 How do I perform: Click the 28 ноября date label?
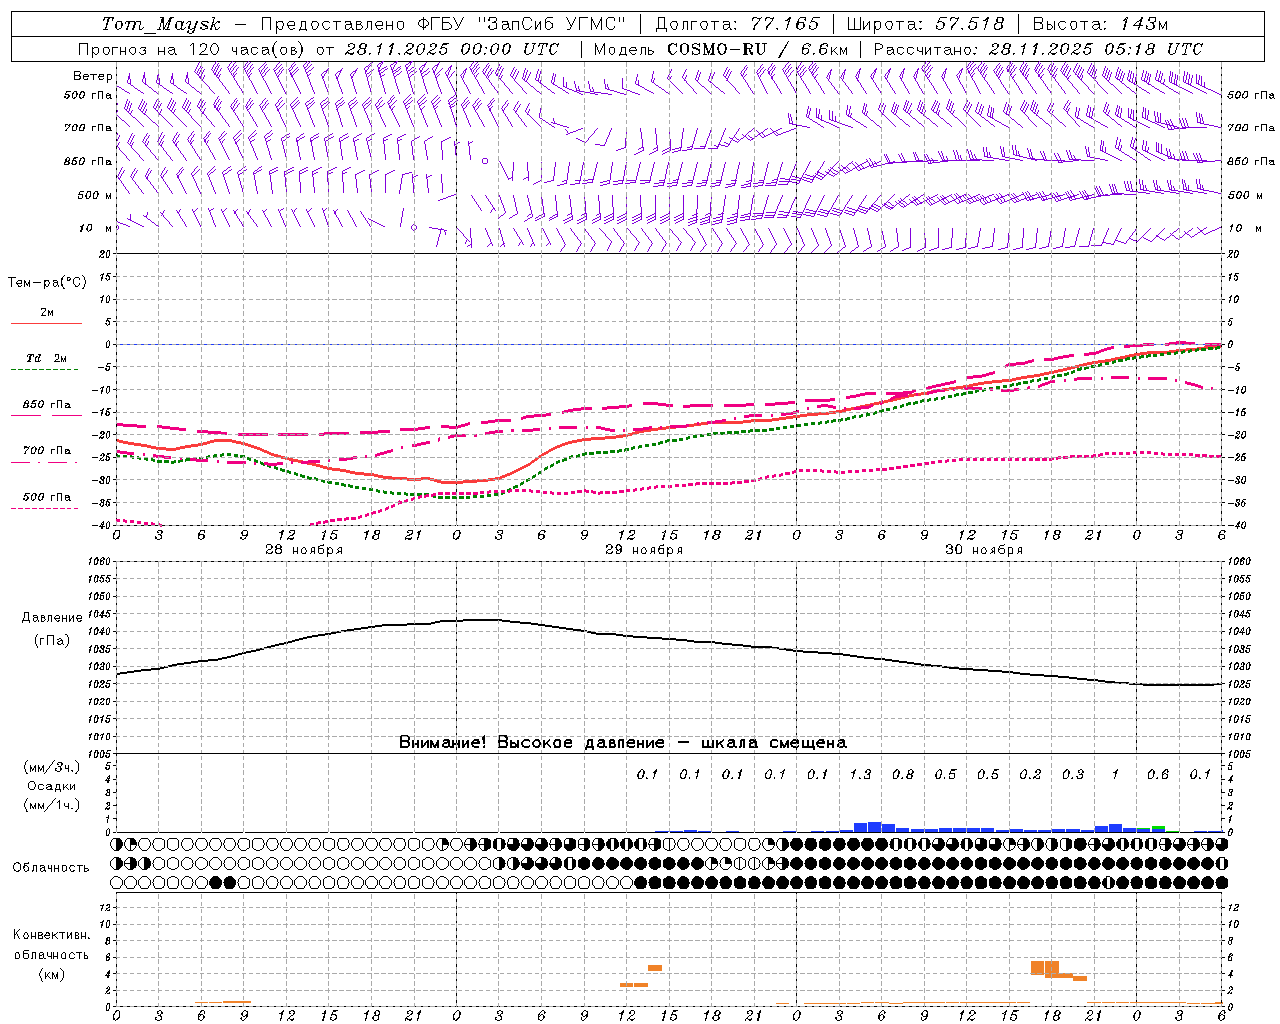[x=304, y=550]
